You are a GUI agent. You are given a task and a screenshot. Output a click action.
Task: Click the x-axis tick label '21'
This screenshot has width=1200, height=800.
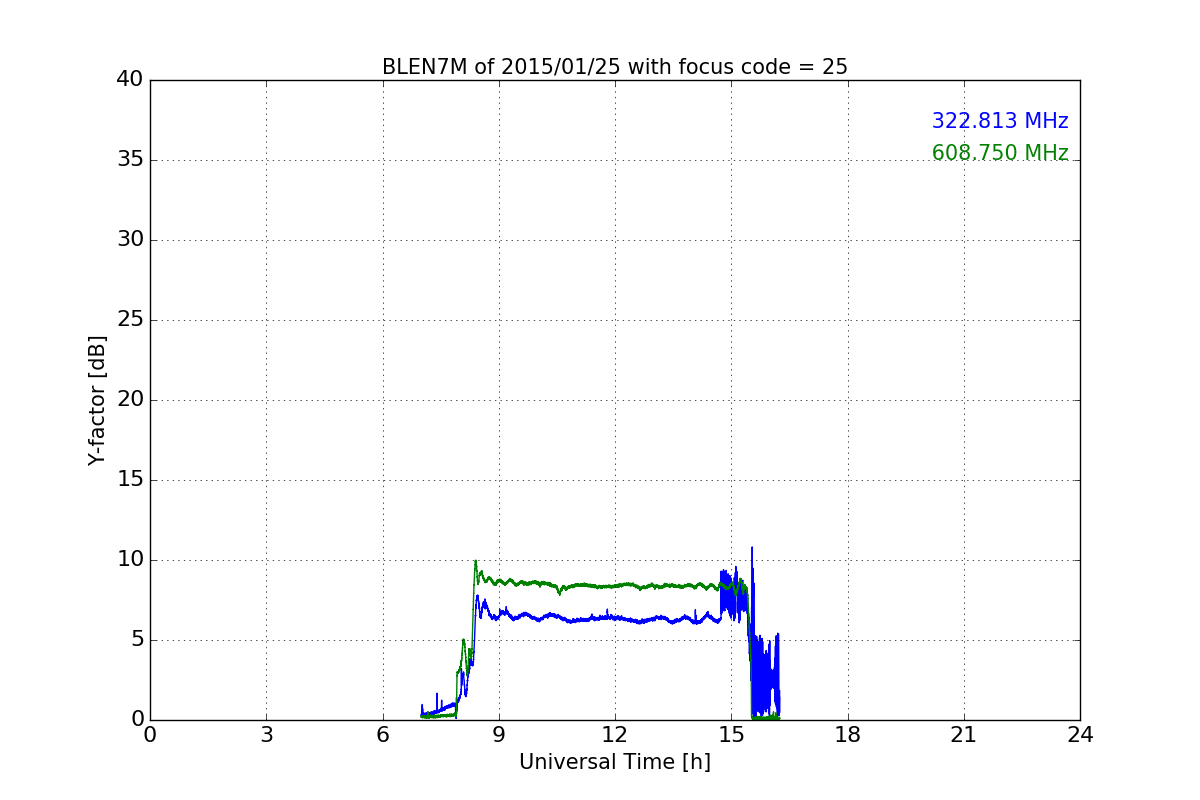click(964, 734)
